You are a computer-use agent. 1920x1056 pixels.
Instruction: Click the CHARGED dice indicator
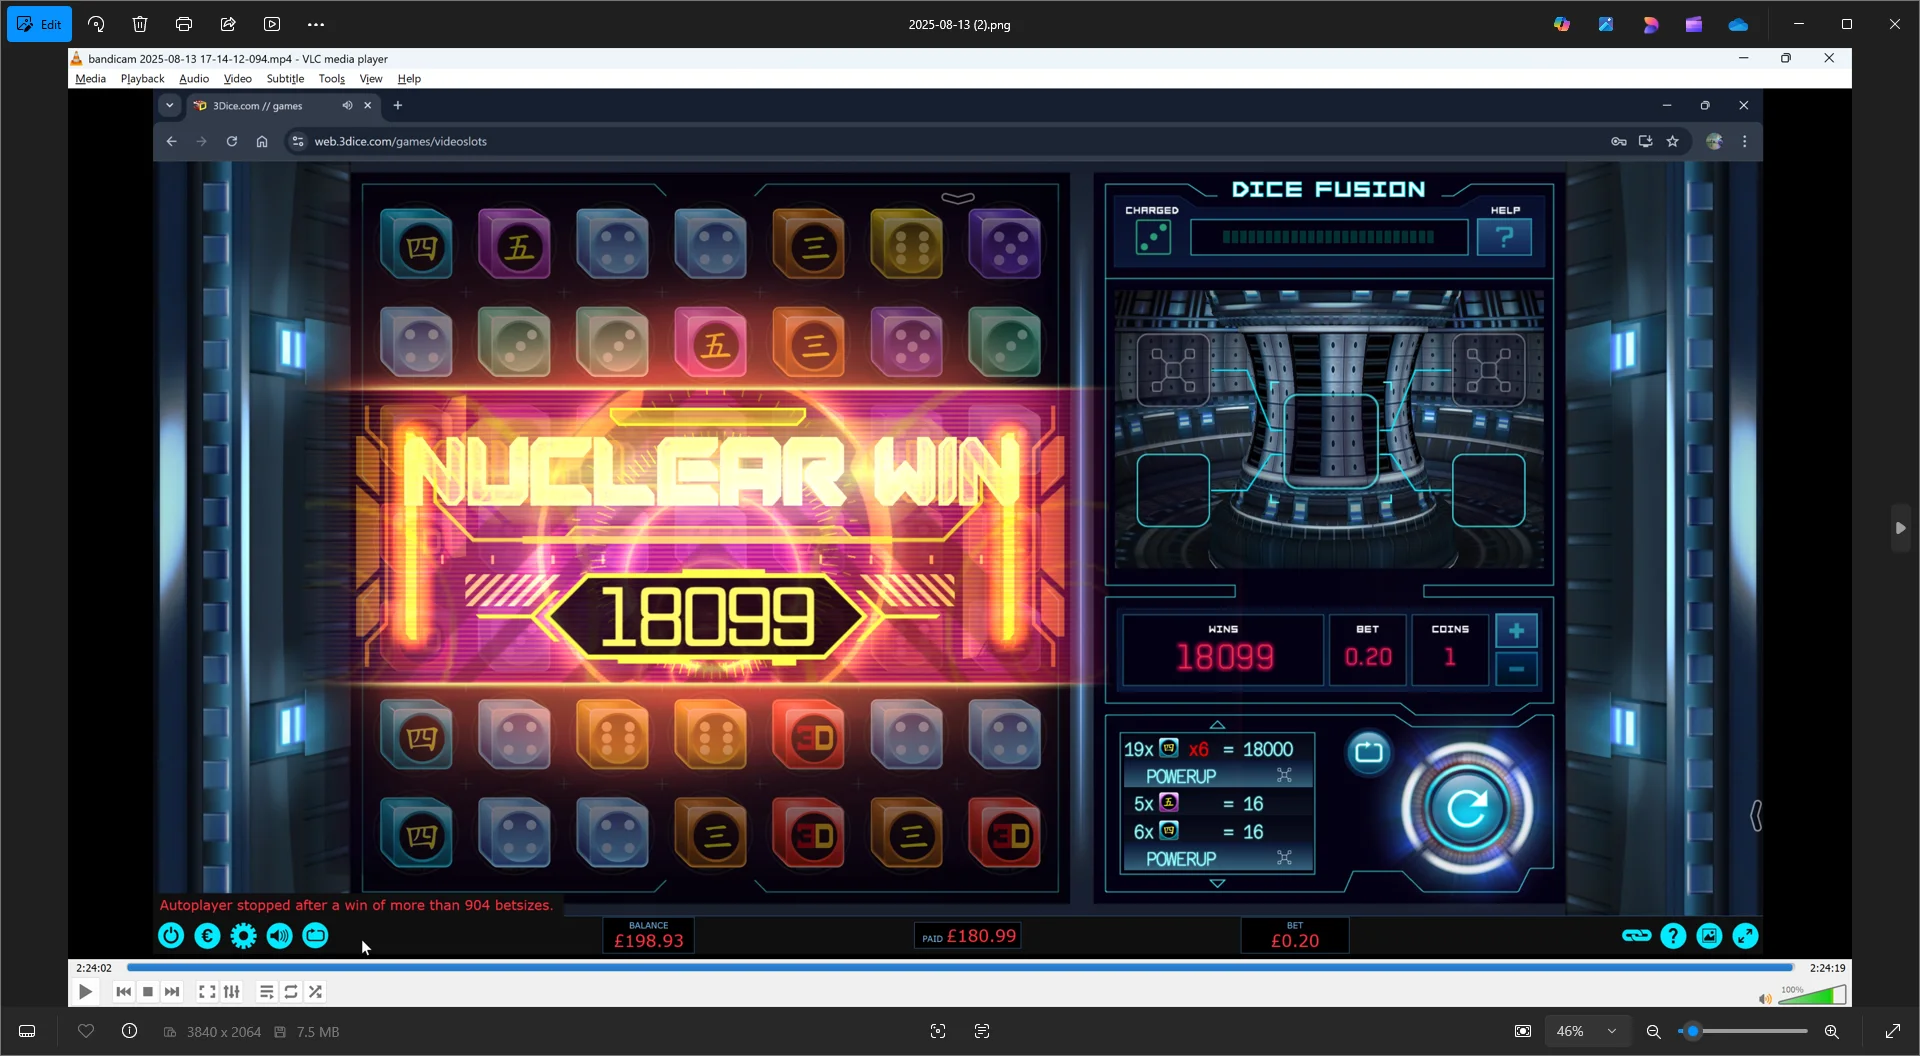(x=1153, y=237)
